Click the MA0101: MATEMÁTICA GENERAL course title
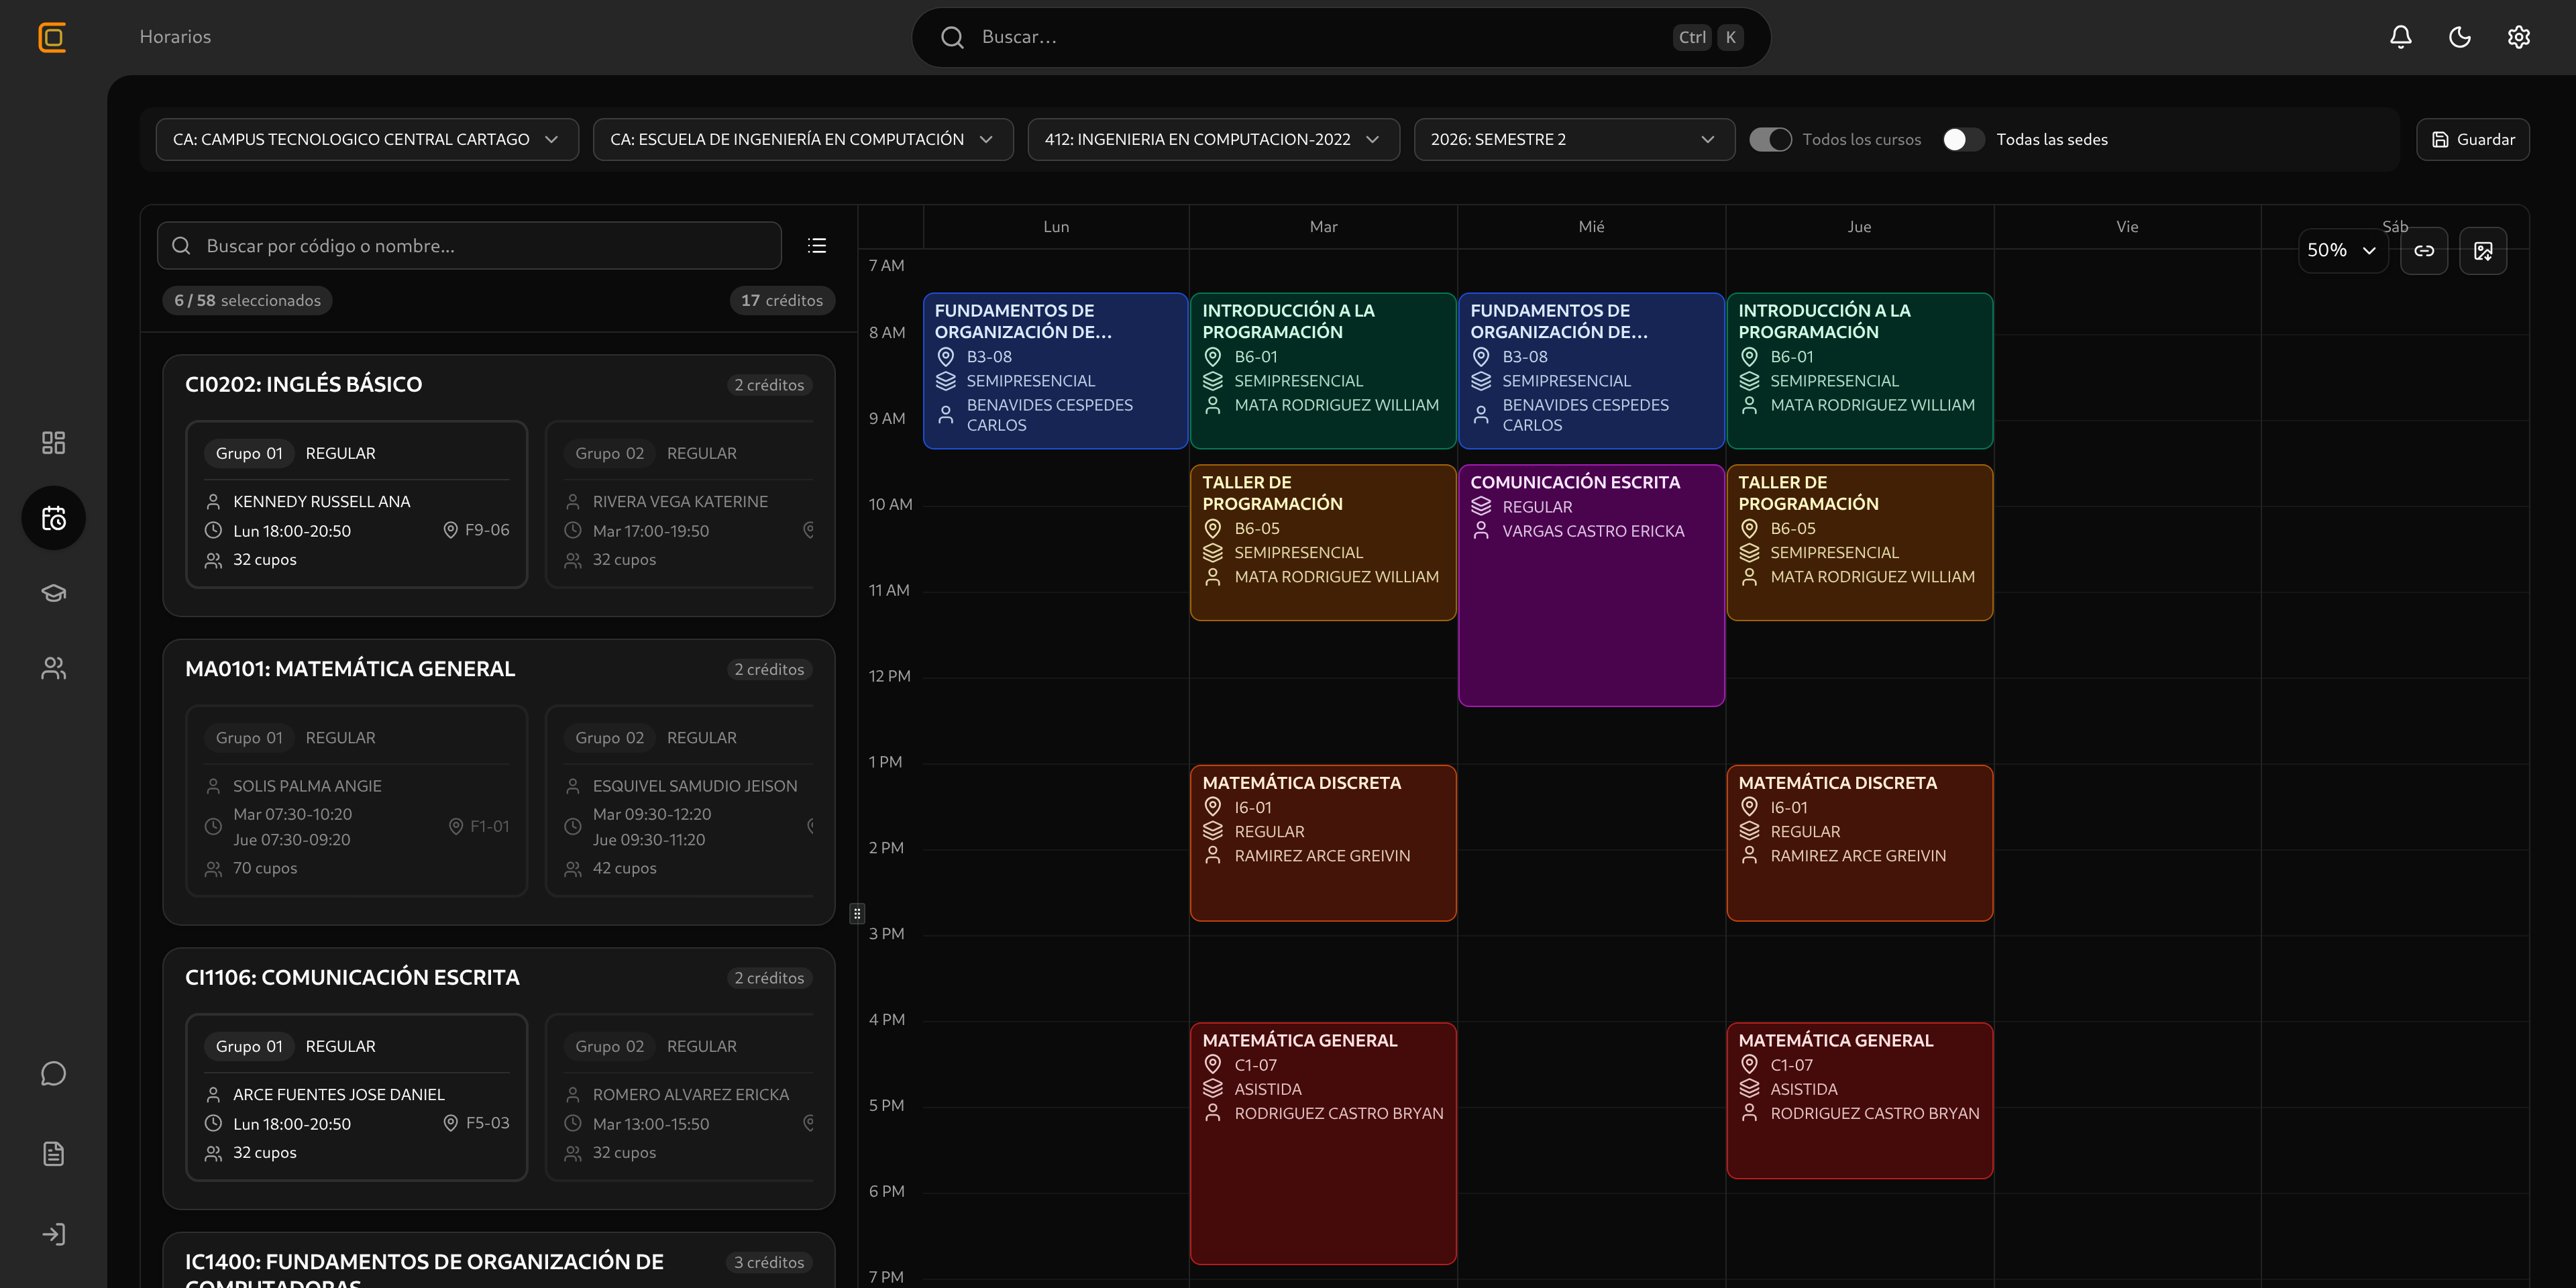The height and width of the screenshot is (1288, 2576). pos(350,668)
